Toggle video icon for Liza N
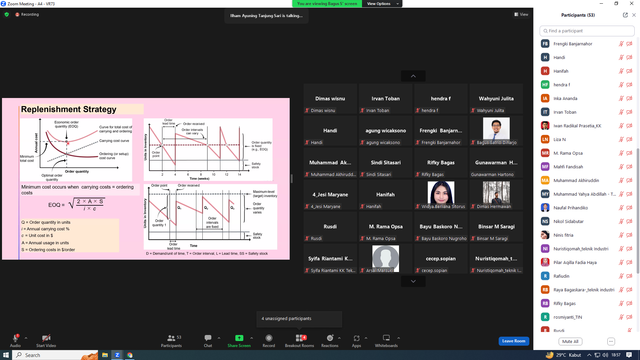The image size is (640, 360). pos(629,139)
